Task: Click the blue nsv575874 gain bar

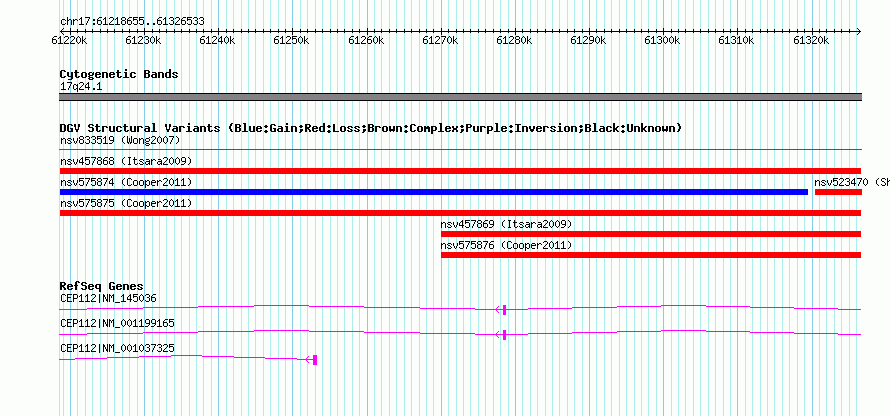Action: [434, 192]
